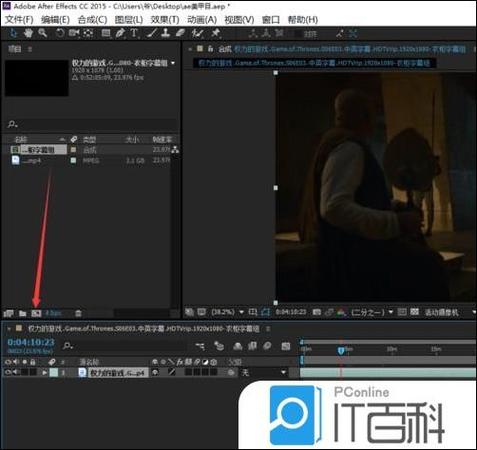The height and width of the screenshot is (450, 477).
Task: Open the 动画(A) menu
Action: (202, 20)
